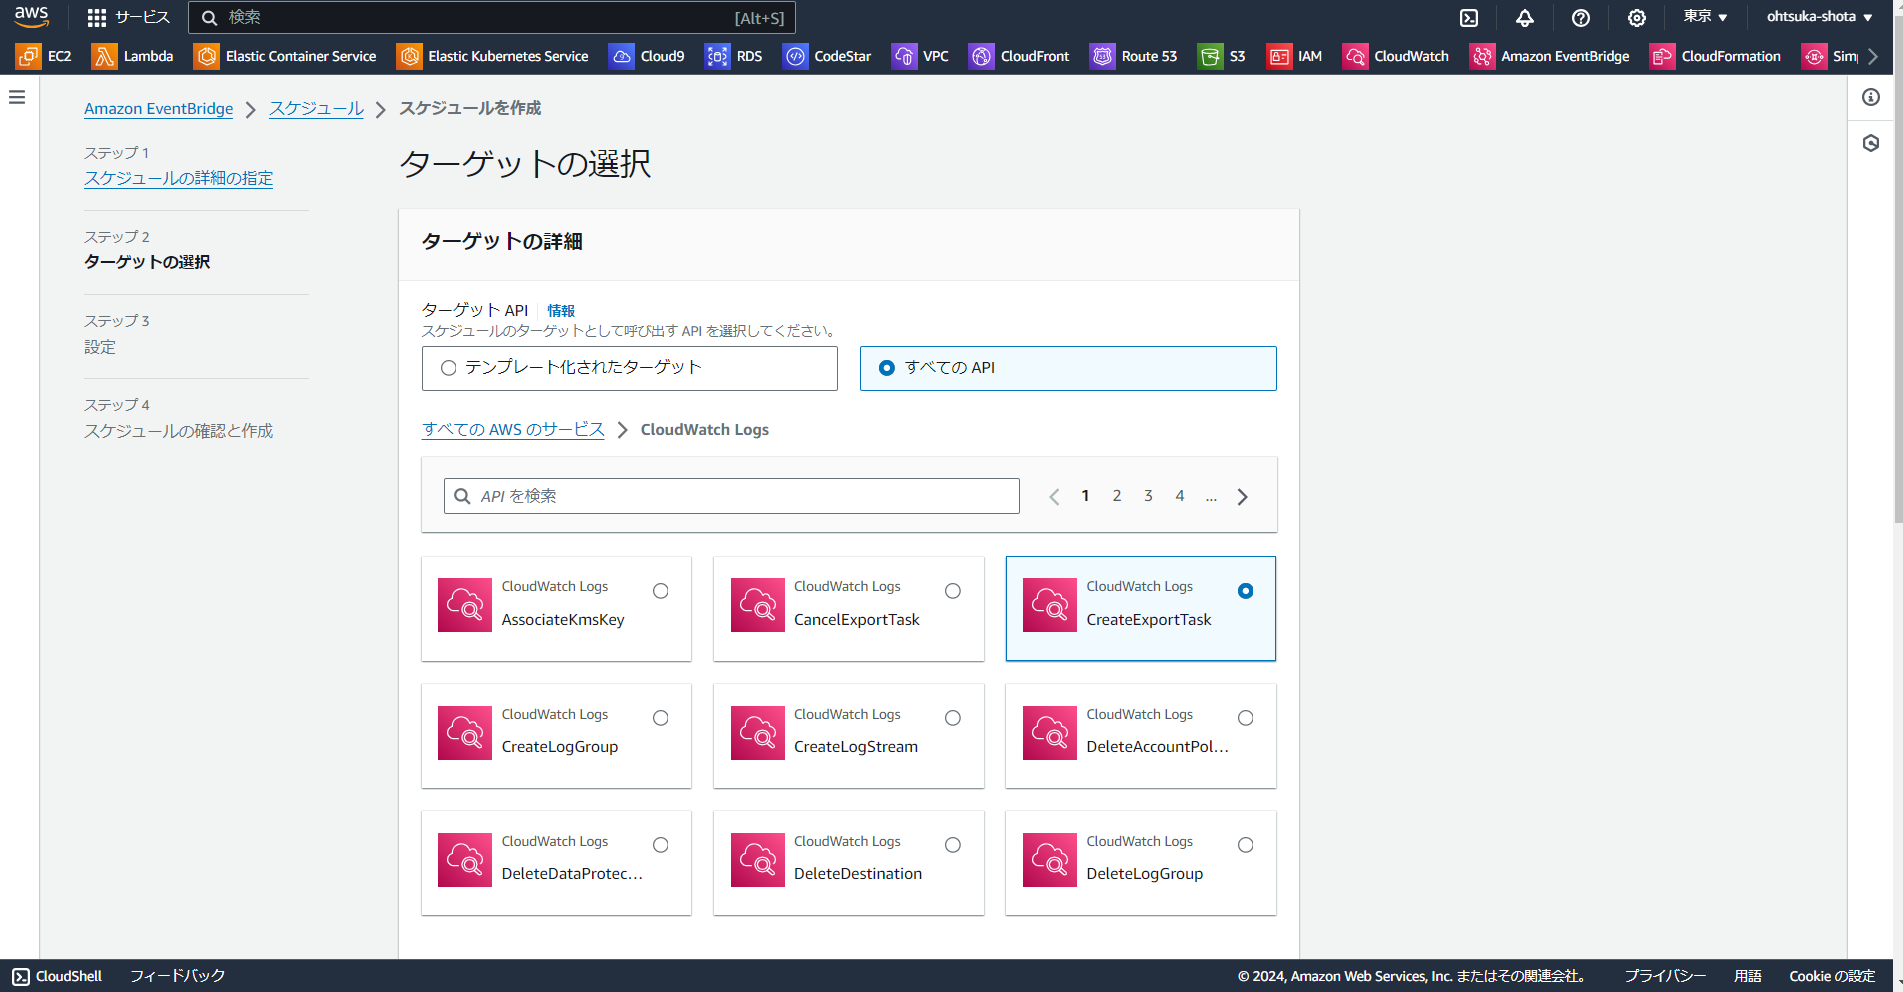Open S3 from the favorites bar

coord(1222,57)
